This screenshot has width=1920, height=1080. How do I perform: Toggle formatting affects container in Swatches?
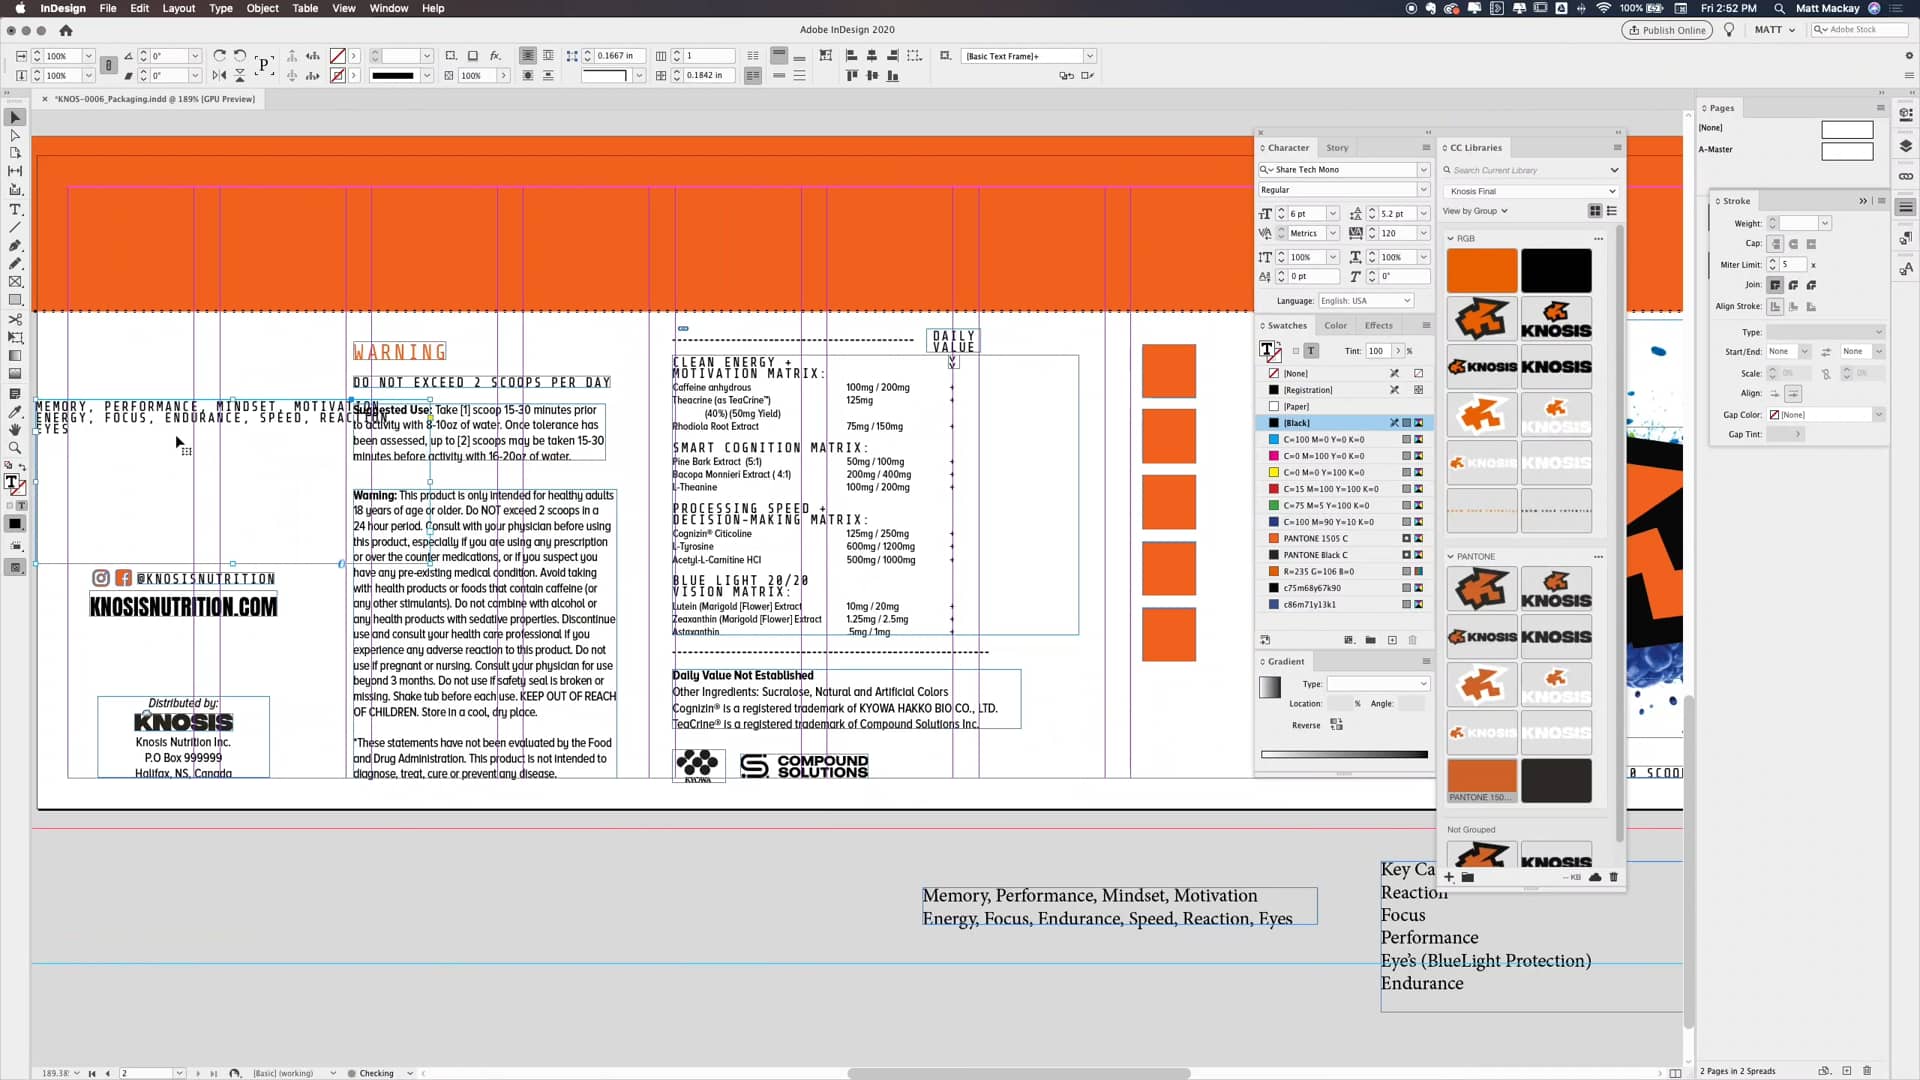coord(1296,351)
